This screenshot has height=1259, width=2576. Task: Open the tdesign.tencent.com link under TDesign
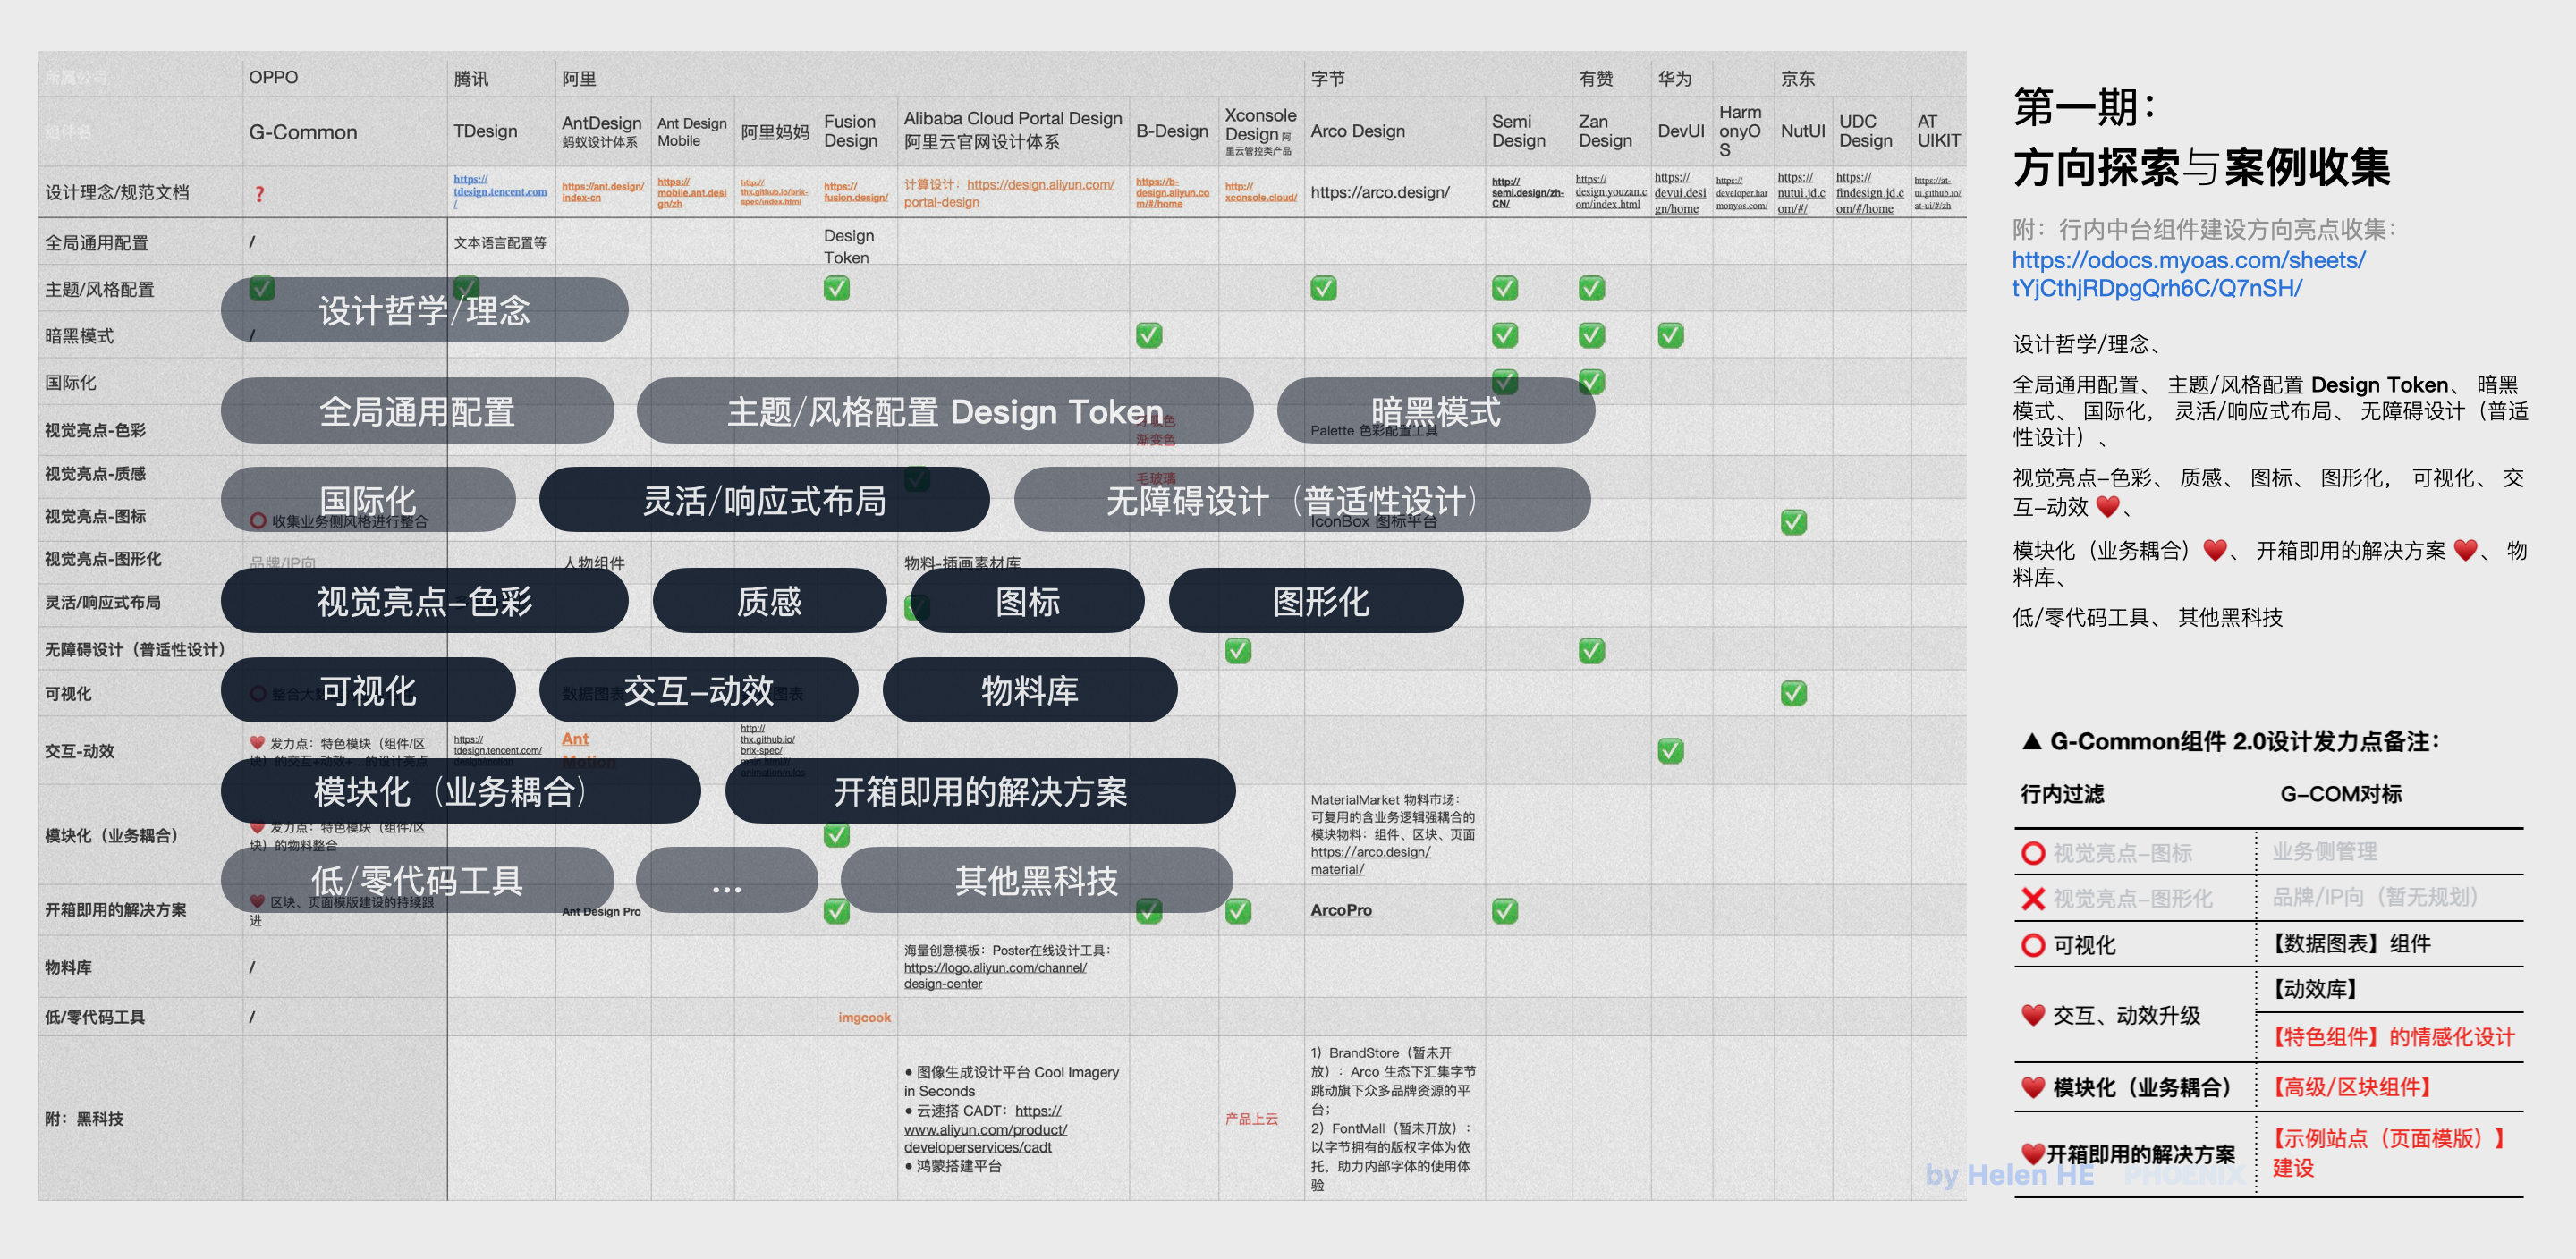[x=500, y=191]
